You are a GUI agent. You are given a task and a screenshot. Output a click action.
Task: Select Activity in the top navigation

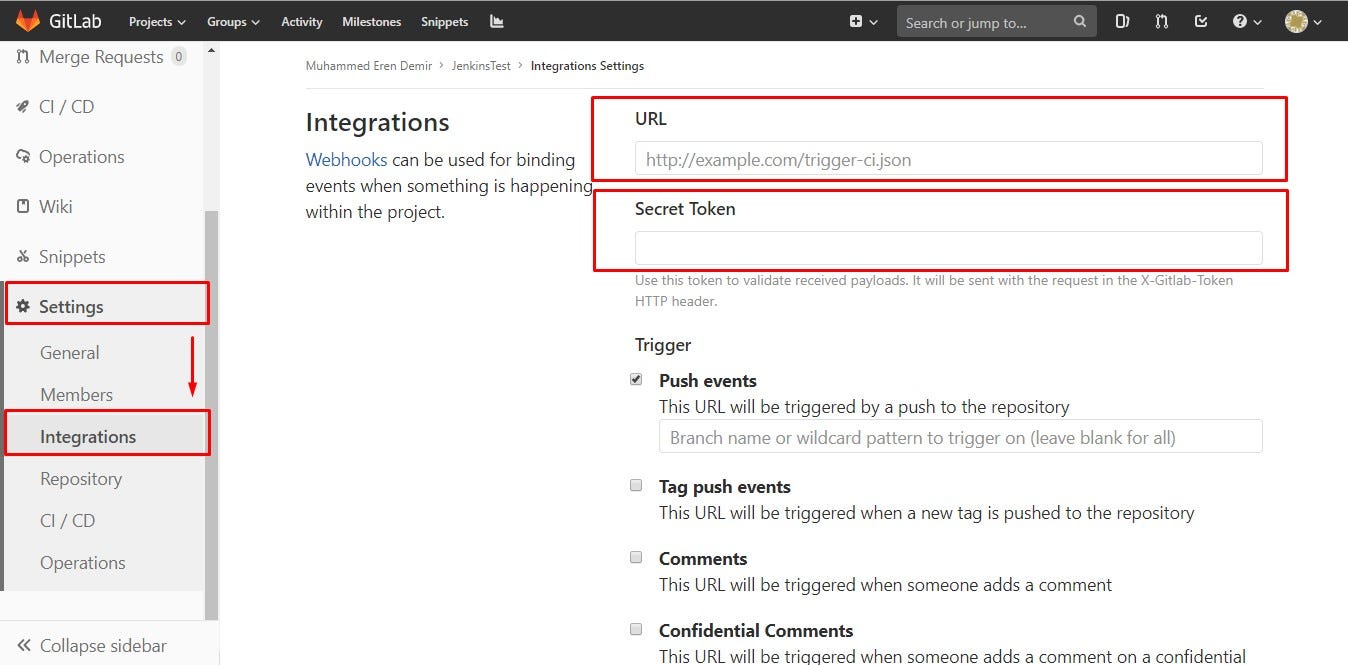(x=301, y=21)
